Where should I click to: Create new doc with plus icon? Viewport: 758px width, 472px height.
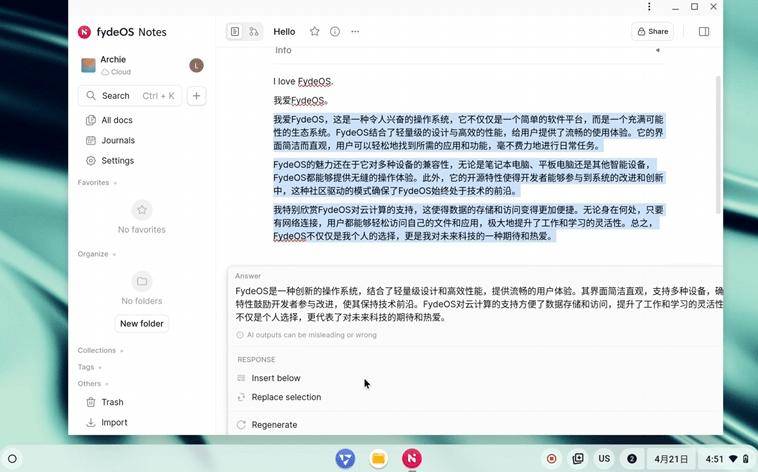tap(196, 96)
